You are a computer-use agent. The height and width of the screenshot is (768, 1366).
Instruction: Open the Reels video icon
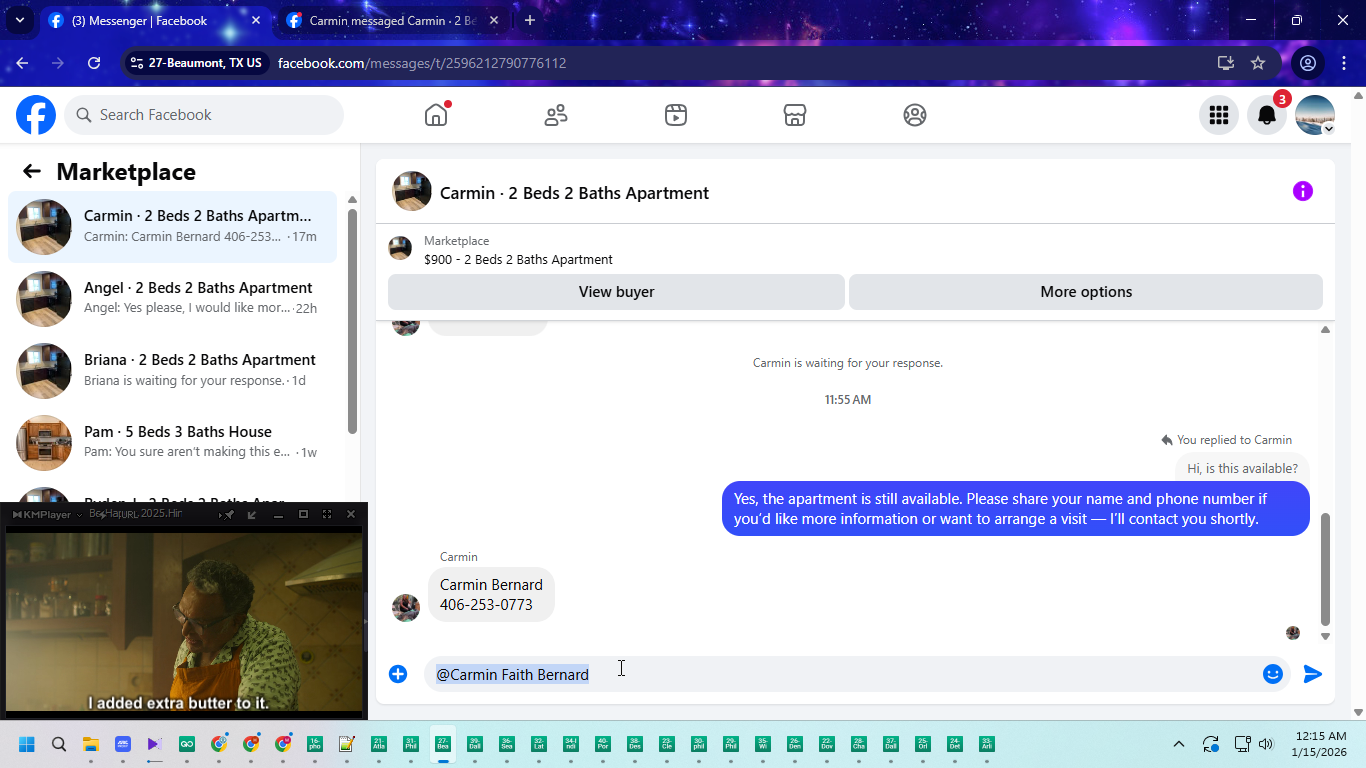(676, 115)
